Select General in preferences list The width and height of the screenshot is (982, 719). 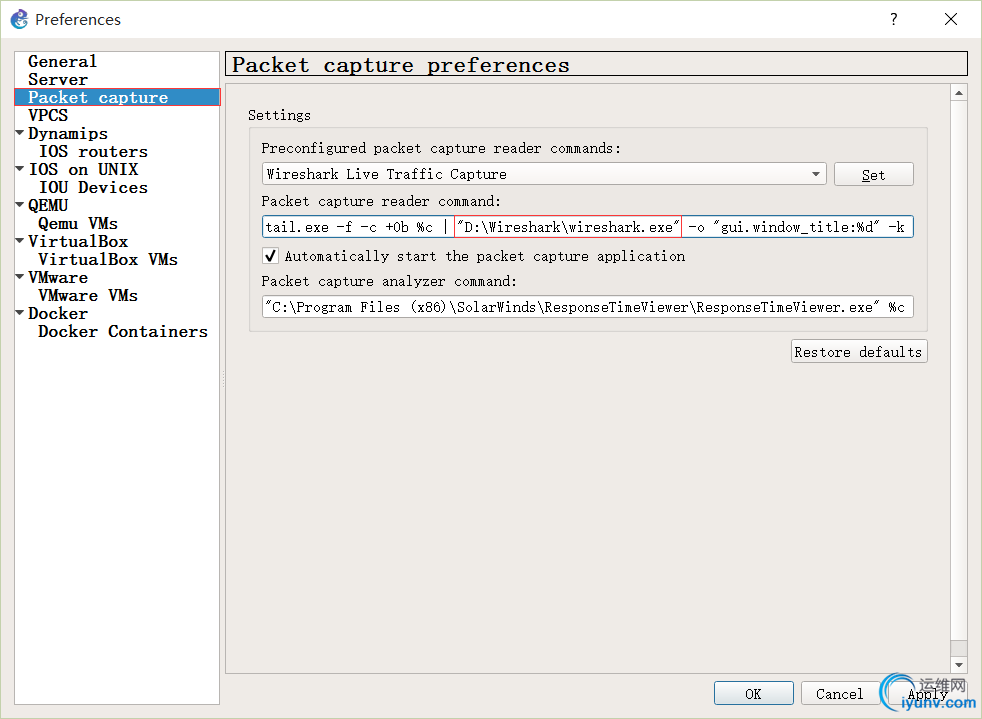[x=62, y=61]
